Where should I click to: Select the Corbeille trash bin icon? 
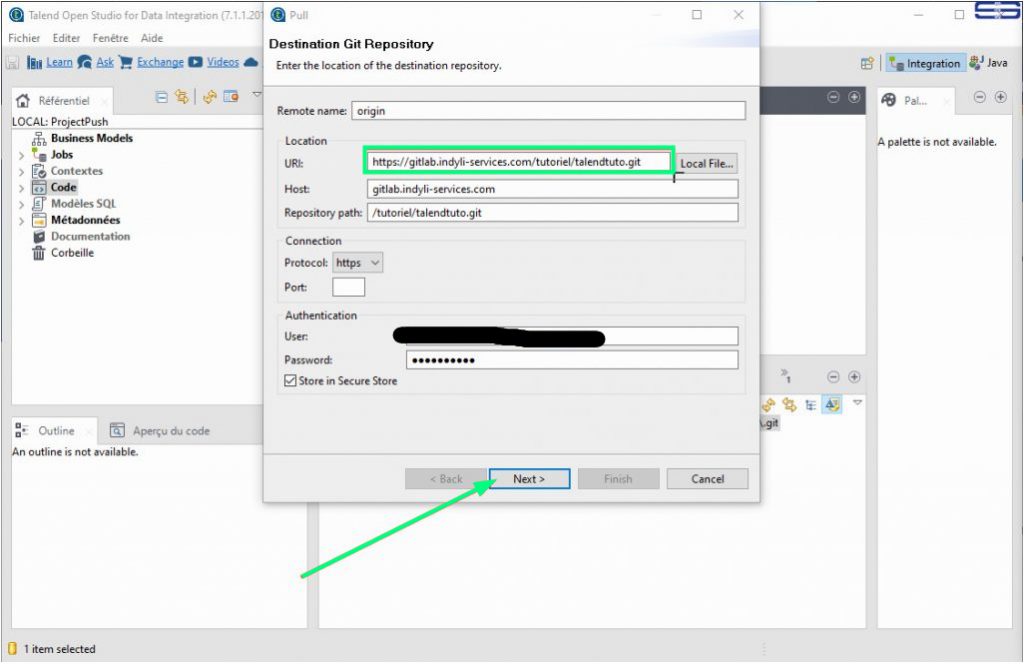click(39, 253)
